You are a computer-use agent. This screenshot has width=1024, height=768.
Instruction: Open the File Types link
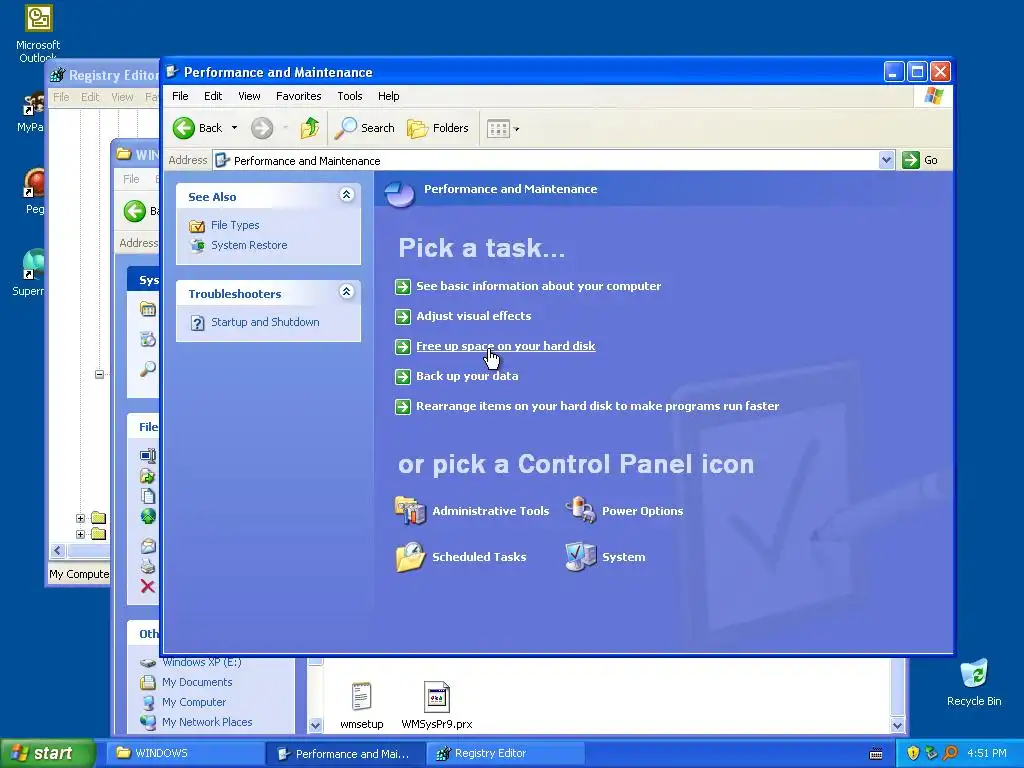[x=235, y=225]
